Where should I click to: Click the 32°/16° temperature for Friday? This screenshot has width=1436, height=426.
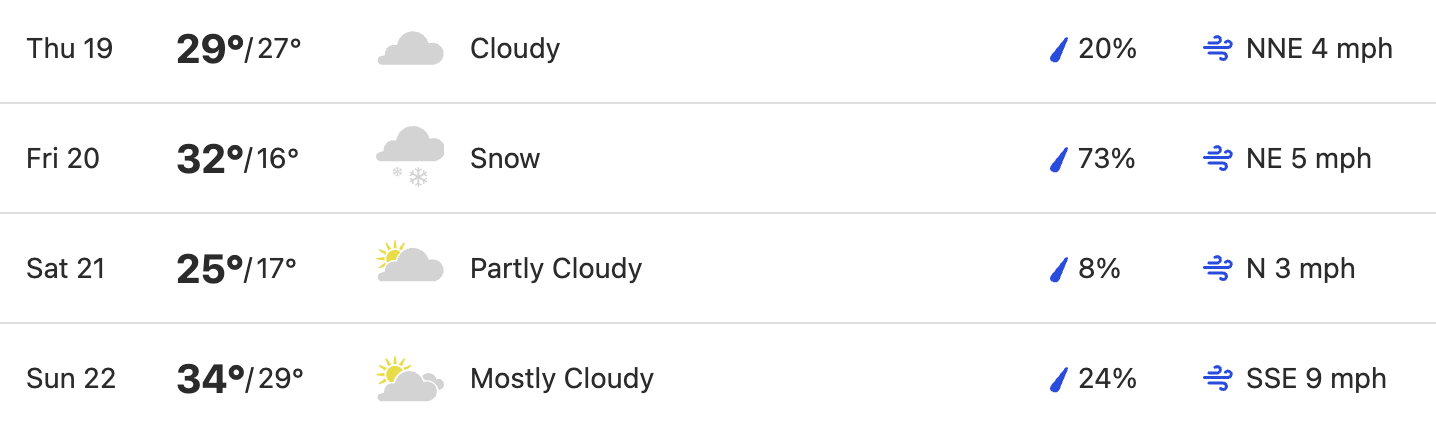(x=238, y=158)
